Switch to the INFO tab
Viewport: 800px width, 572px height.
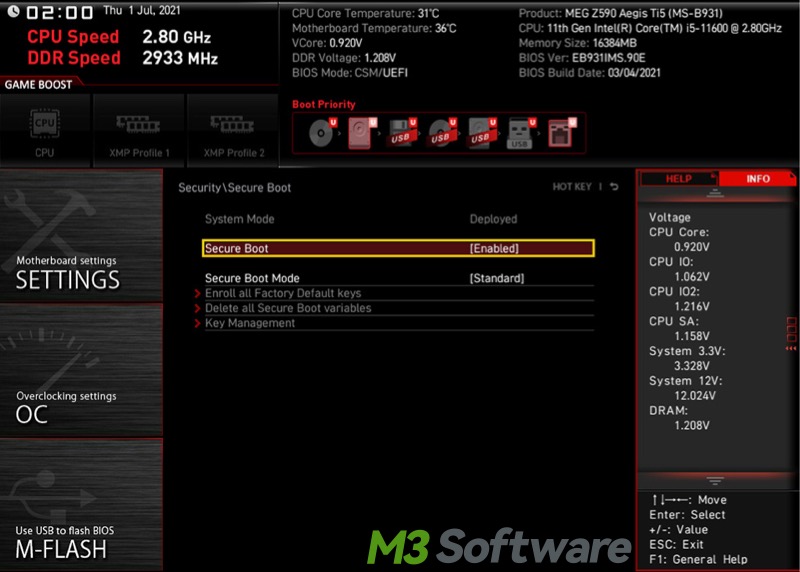pyautogui.click(x=758, y=179)
